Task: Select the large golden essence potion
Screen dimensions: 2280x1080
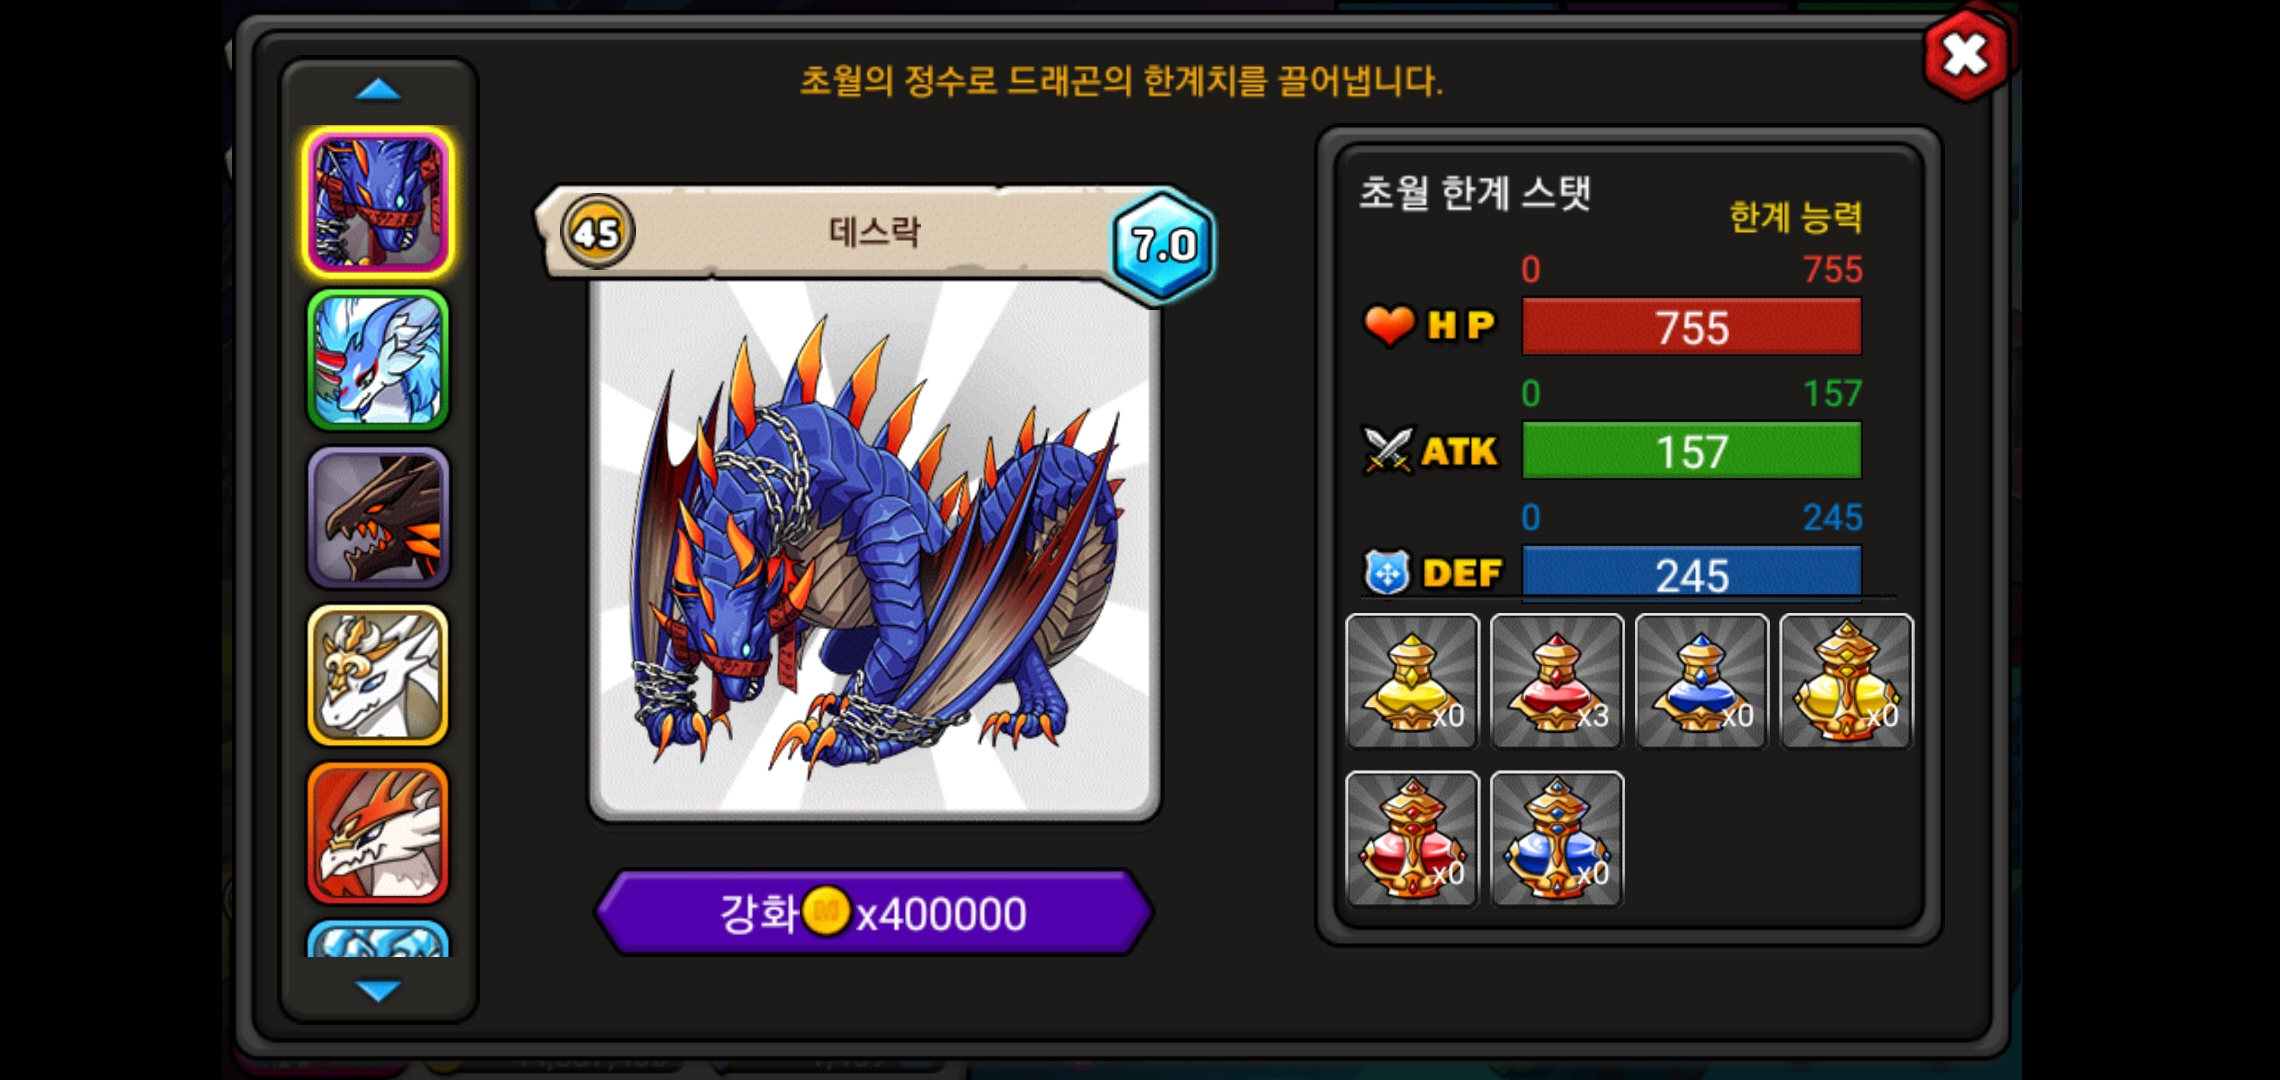Action: pyautogui.click(x=1847, y=681)
